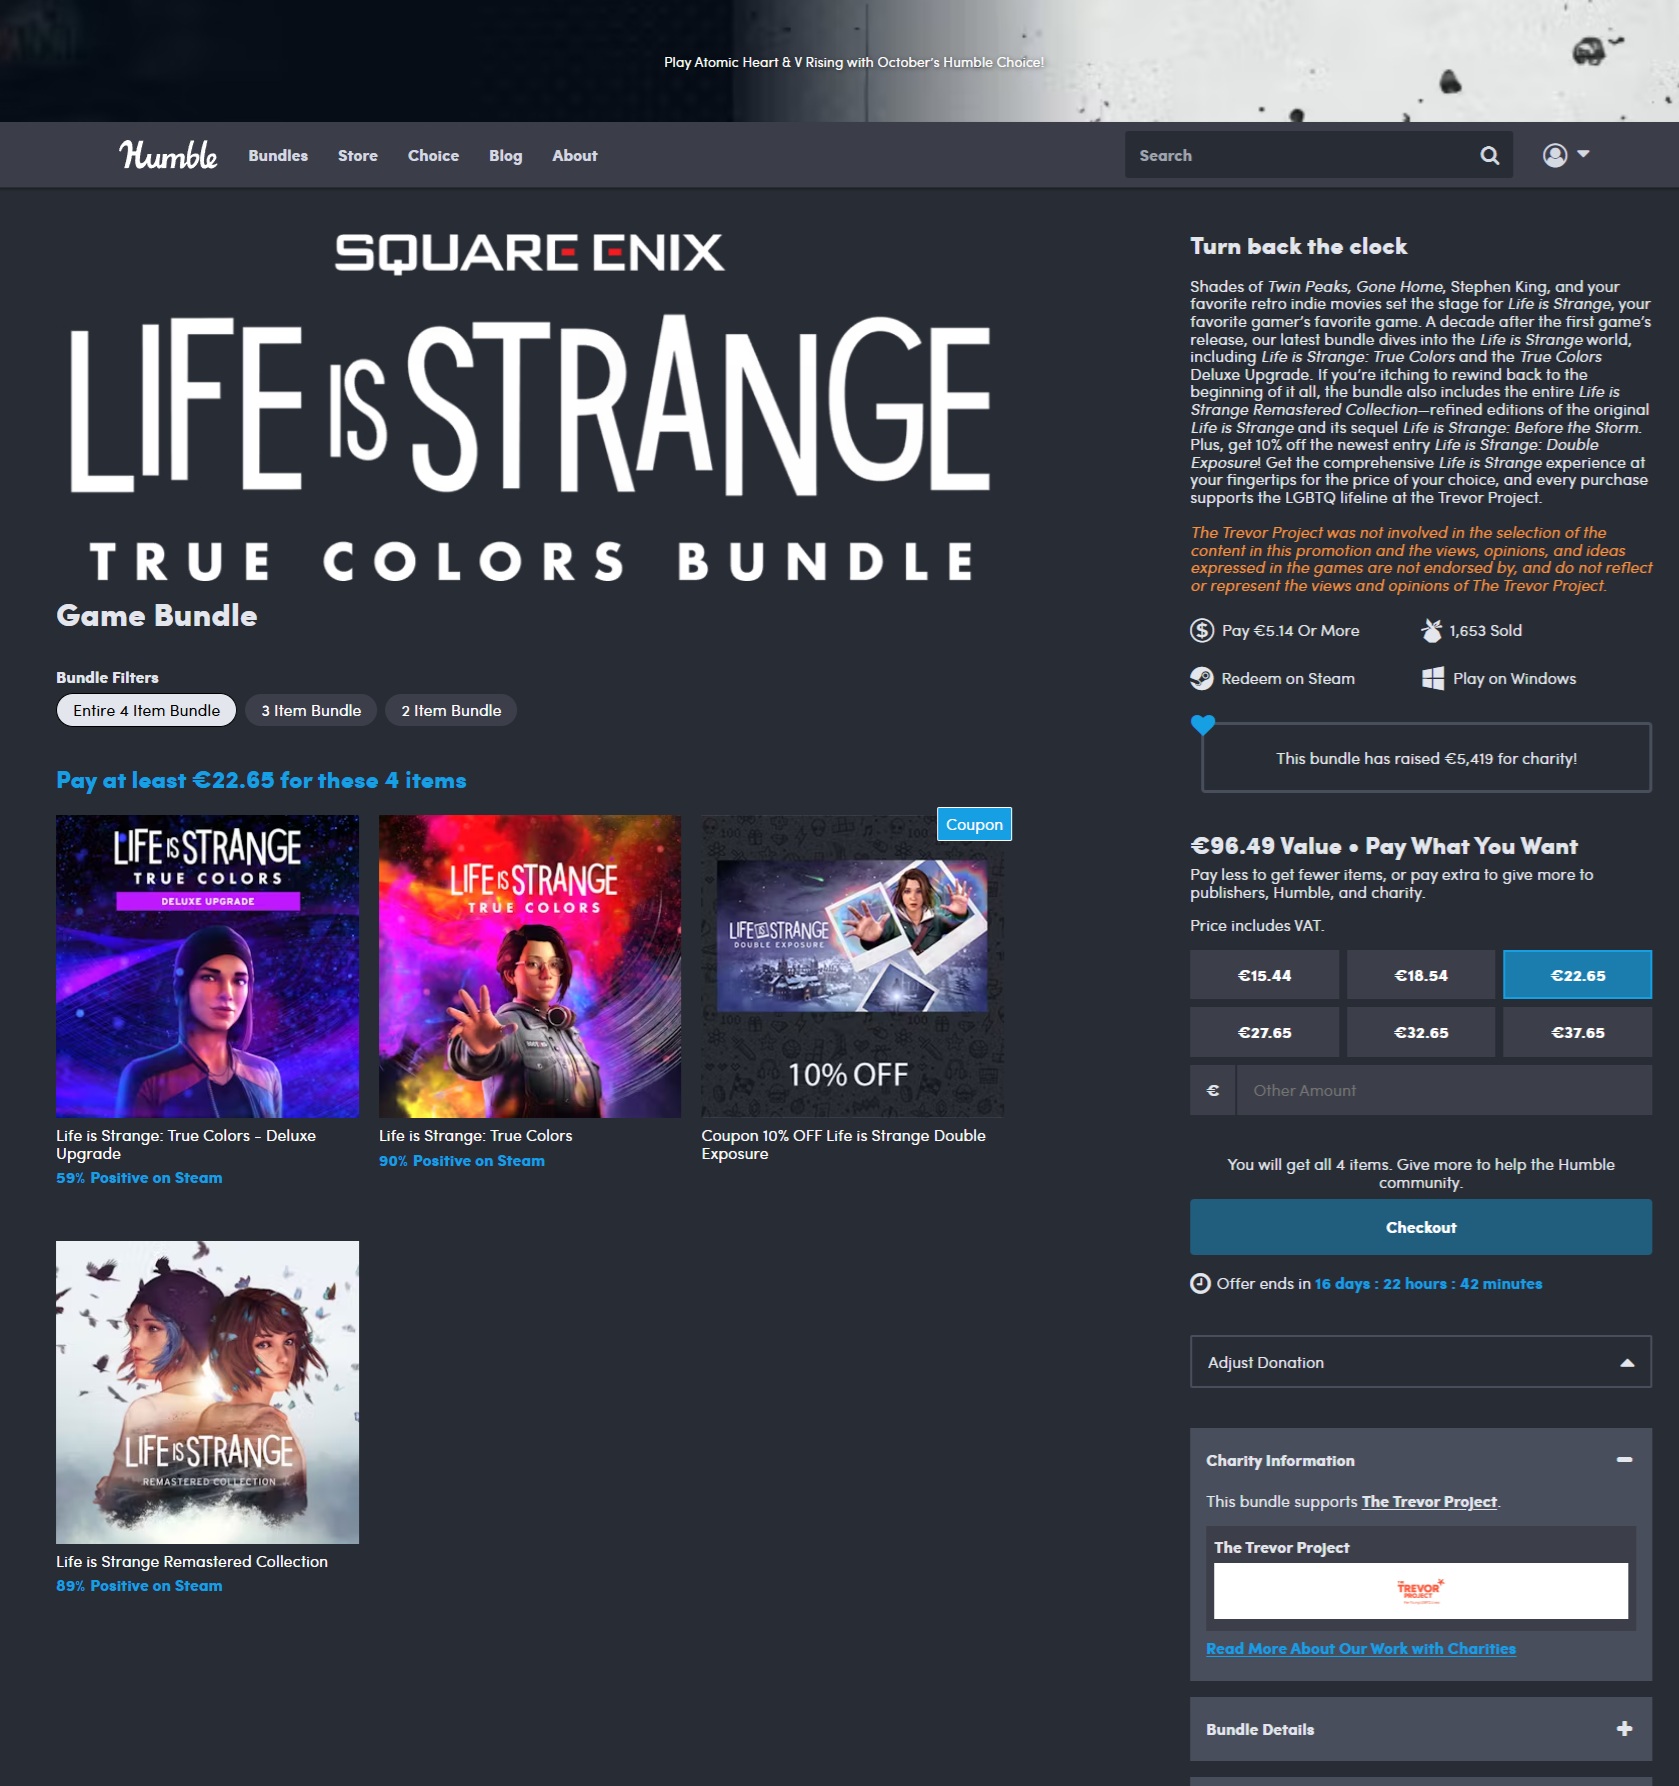Select the Entire 4 Item Bundle filter
Viewport: 1679px width, 1786px height.
(146, 711)
